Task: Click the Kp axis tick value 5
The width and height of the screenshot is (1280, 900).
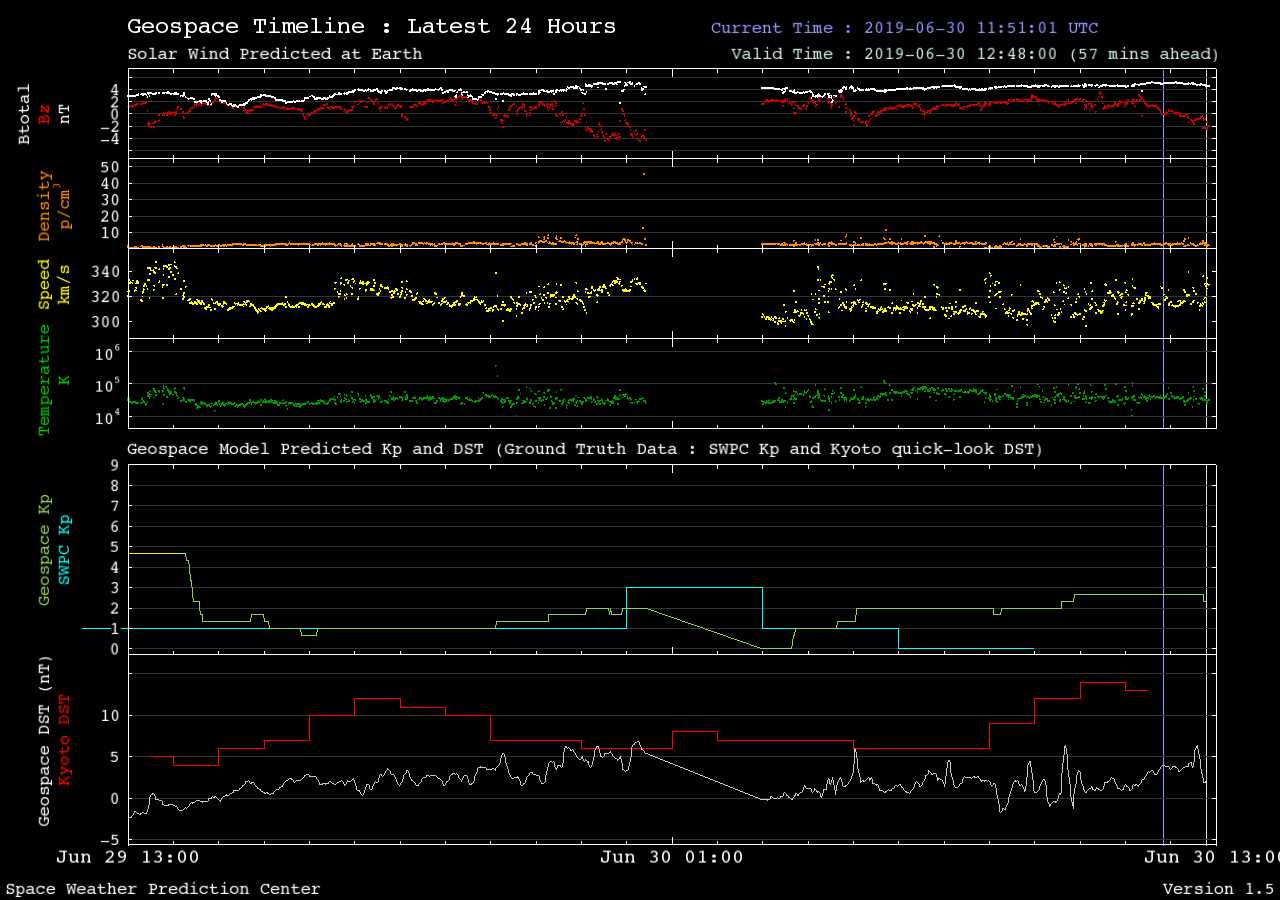Action: (x=115, y=547)
